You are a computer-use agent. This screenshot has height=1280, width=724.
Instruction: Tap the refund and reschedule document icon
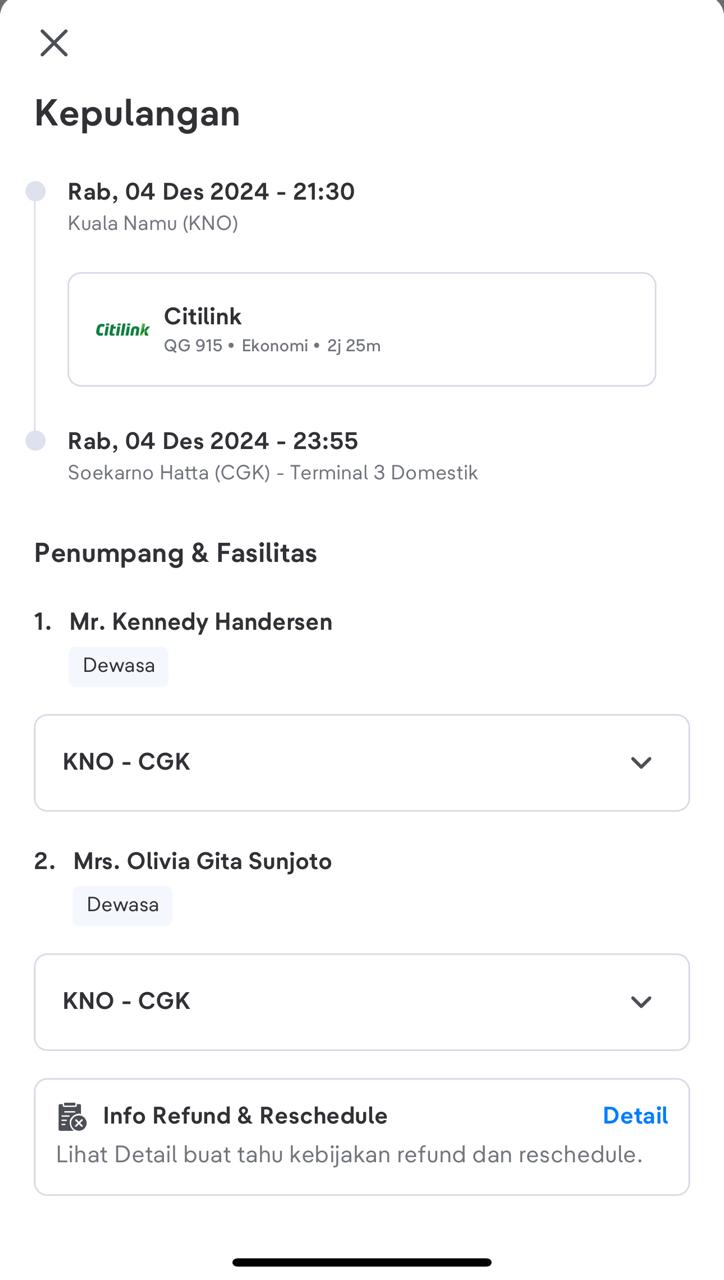[72, 1117]
